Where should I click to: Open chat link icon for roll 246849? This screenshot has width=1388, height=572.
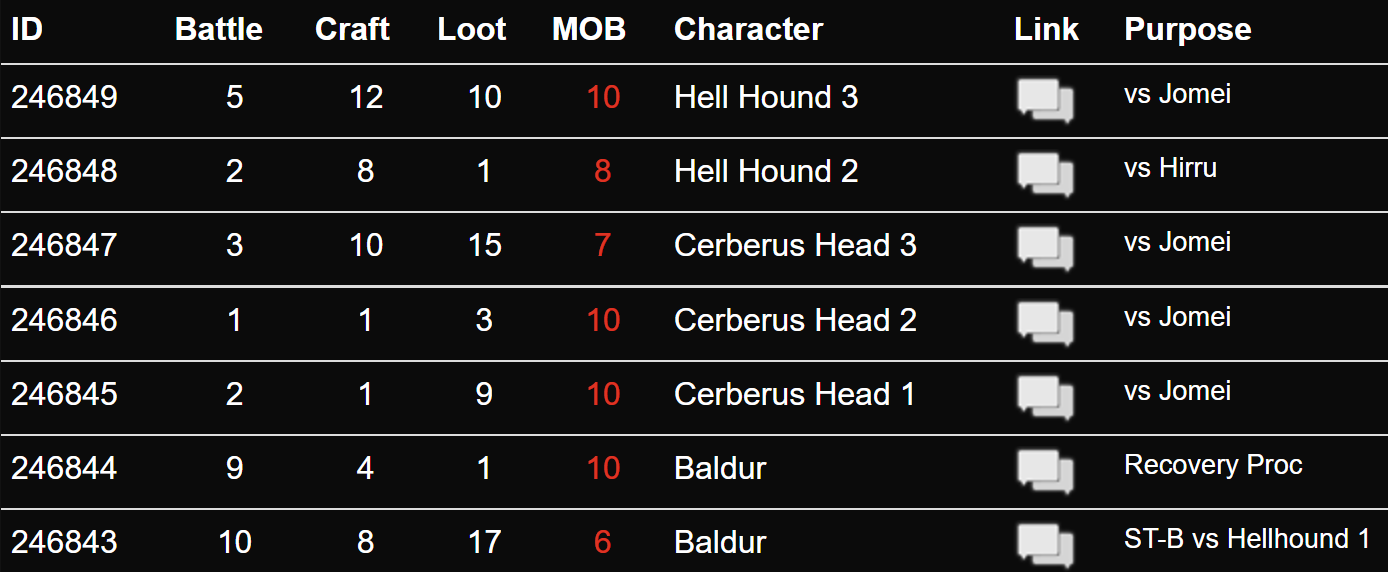(1046, 100)
